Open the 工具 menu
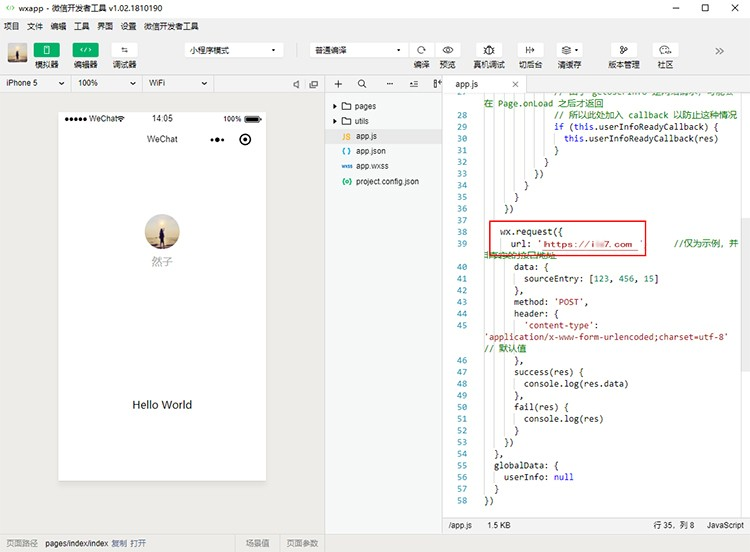 click(81, 26)
